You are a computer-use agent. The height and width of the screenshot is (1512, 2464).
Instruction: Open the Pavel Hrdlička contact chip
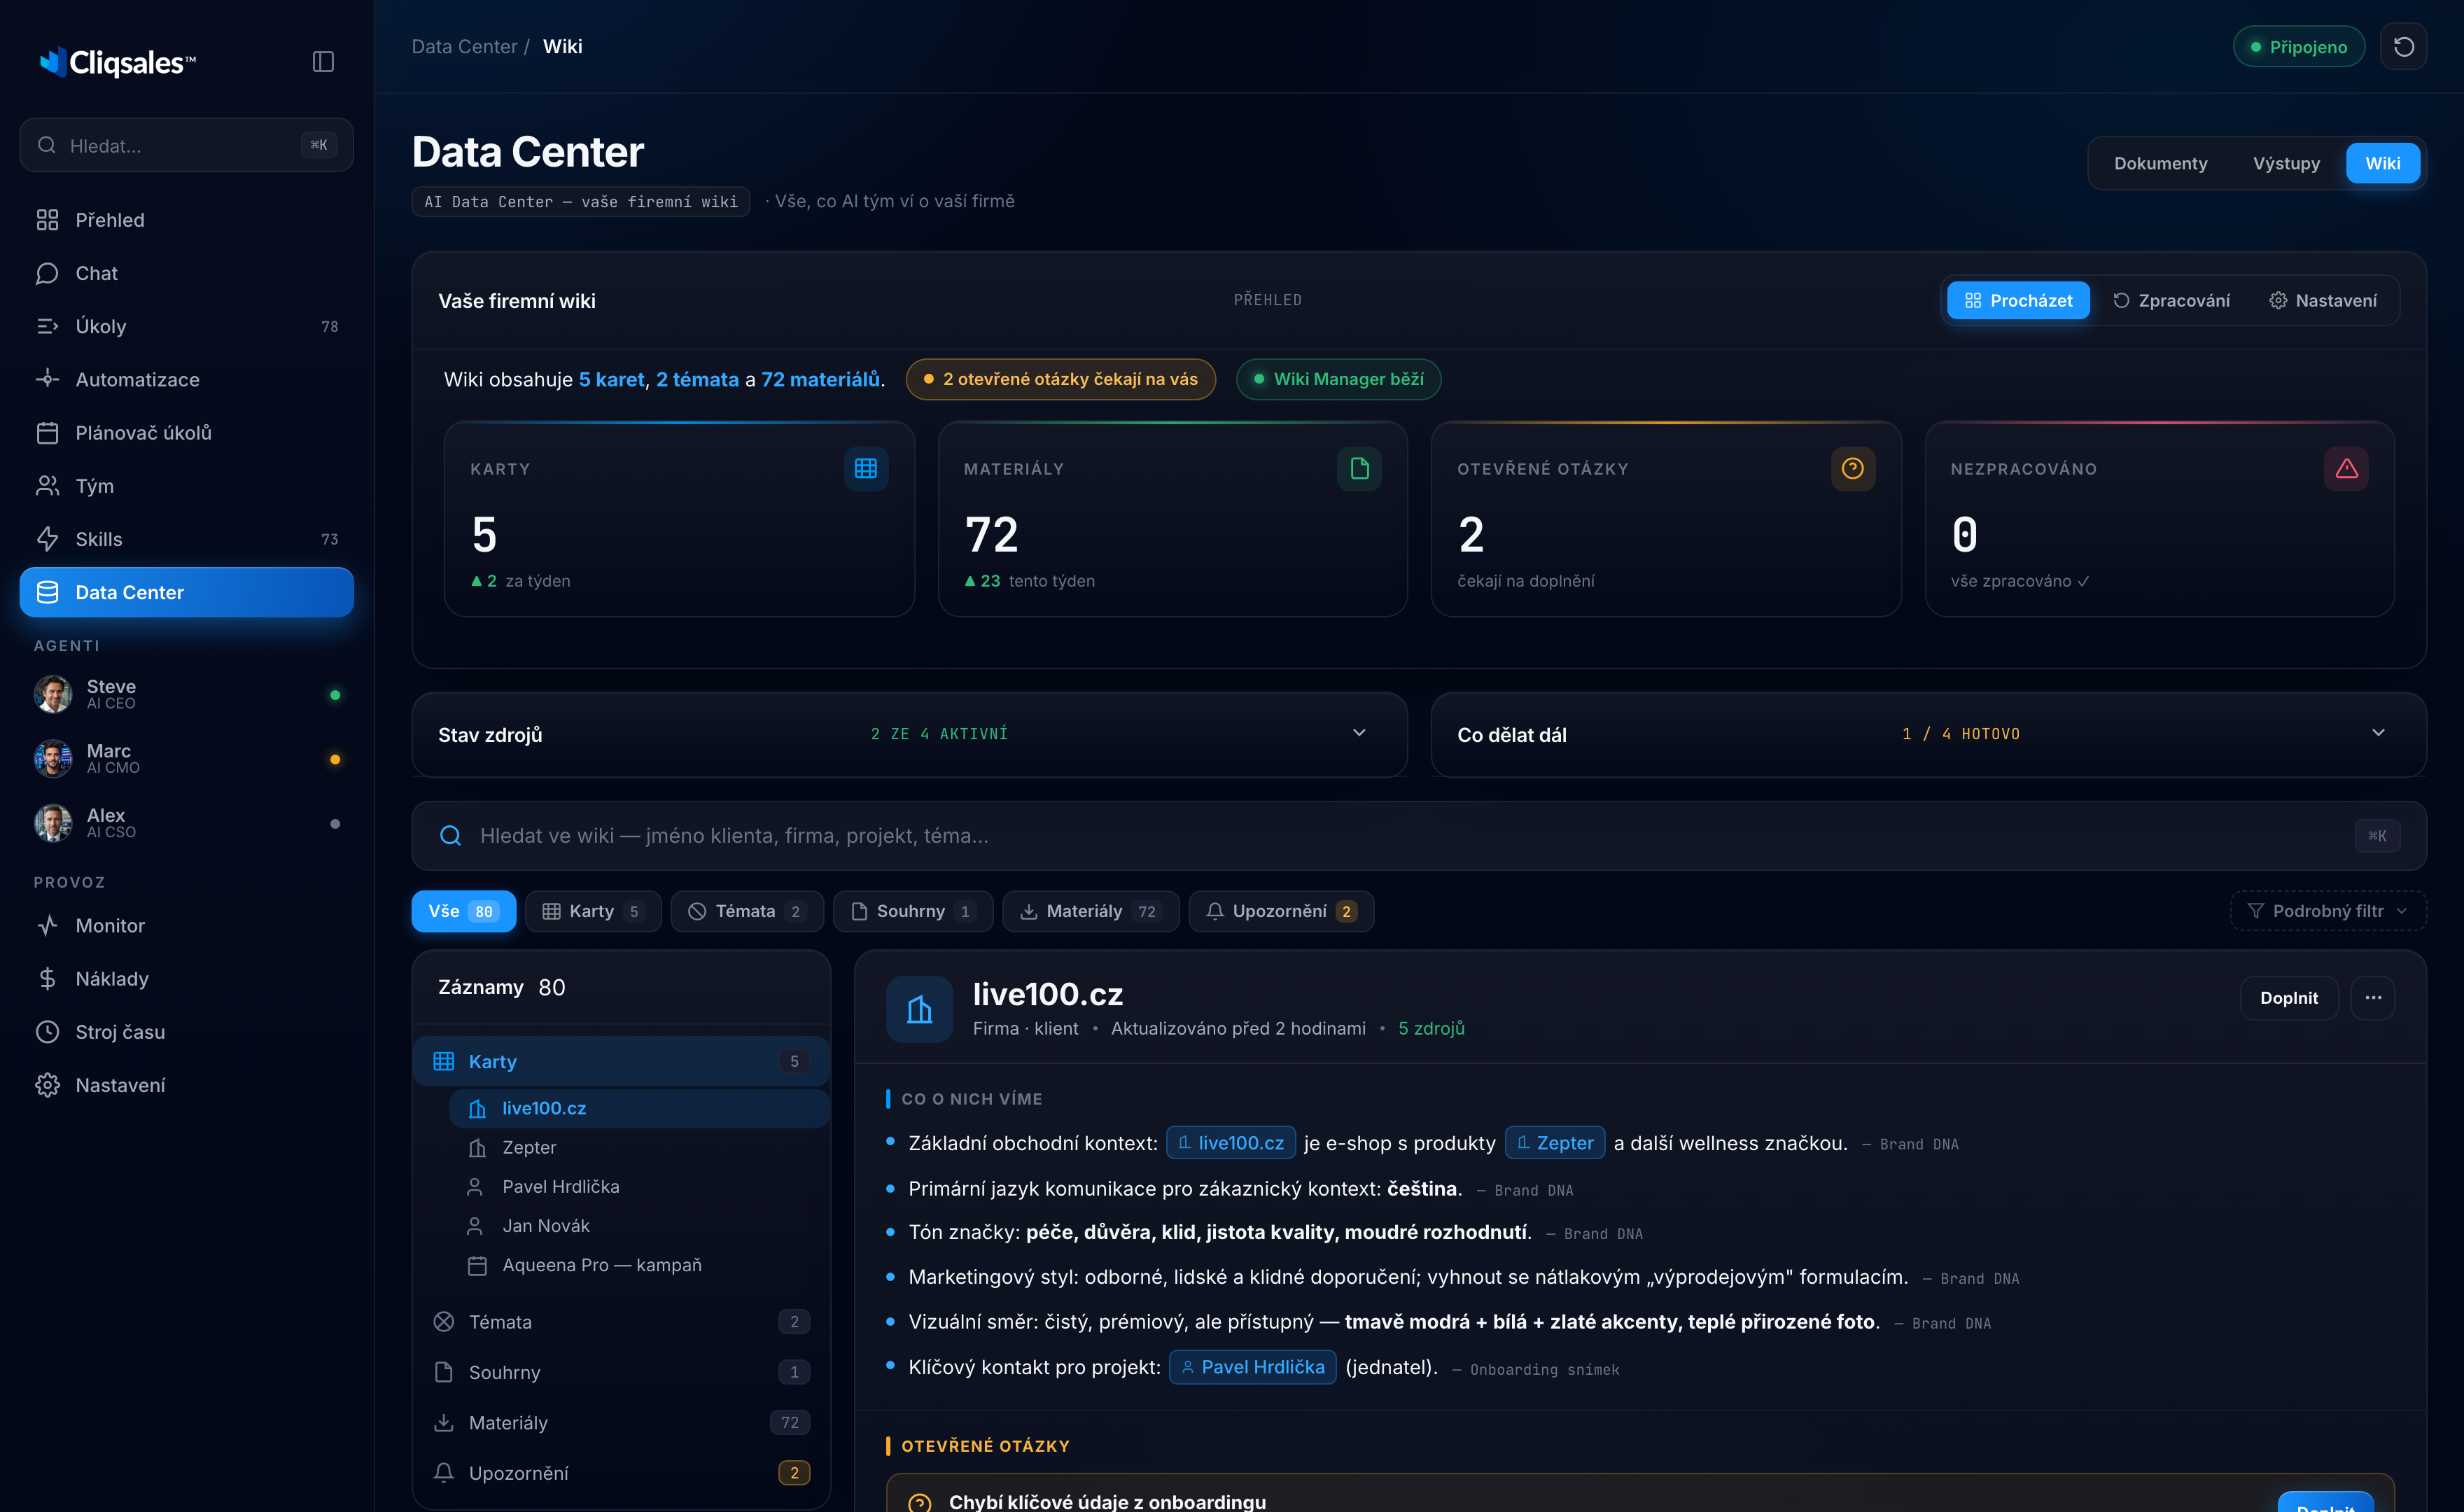(1252, 1367)
